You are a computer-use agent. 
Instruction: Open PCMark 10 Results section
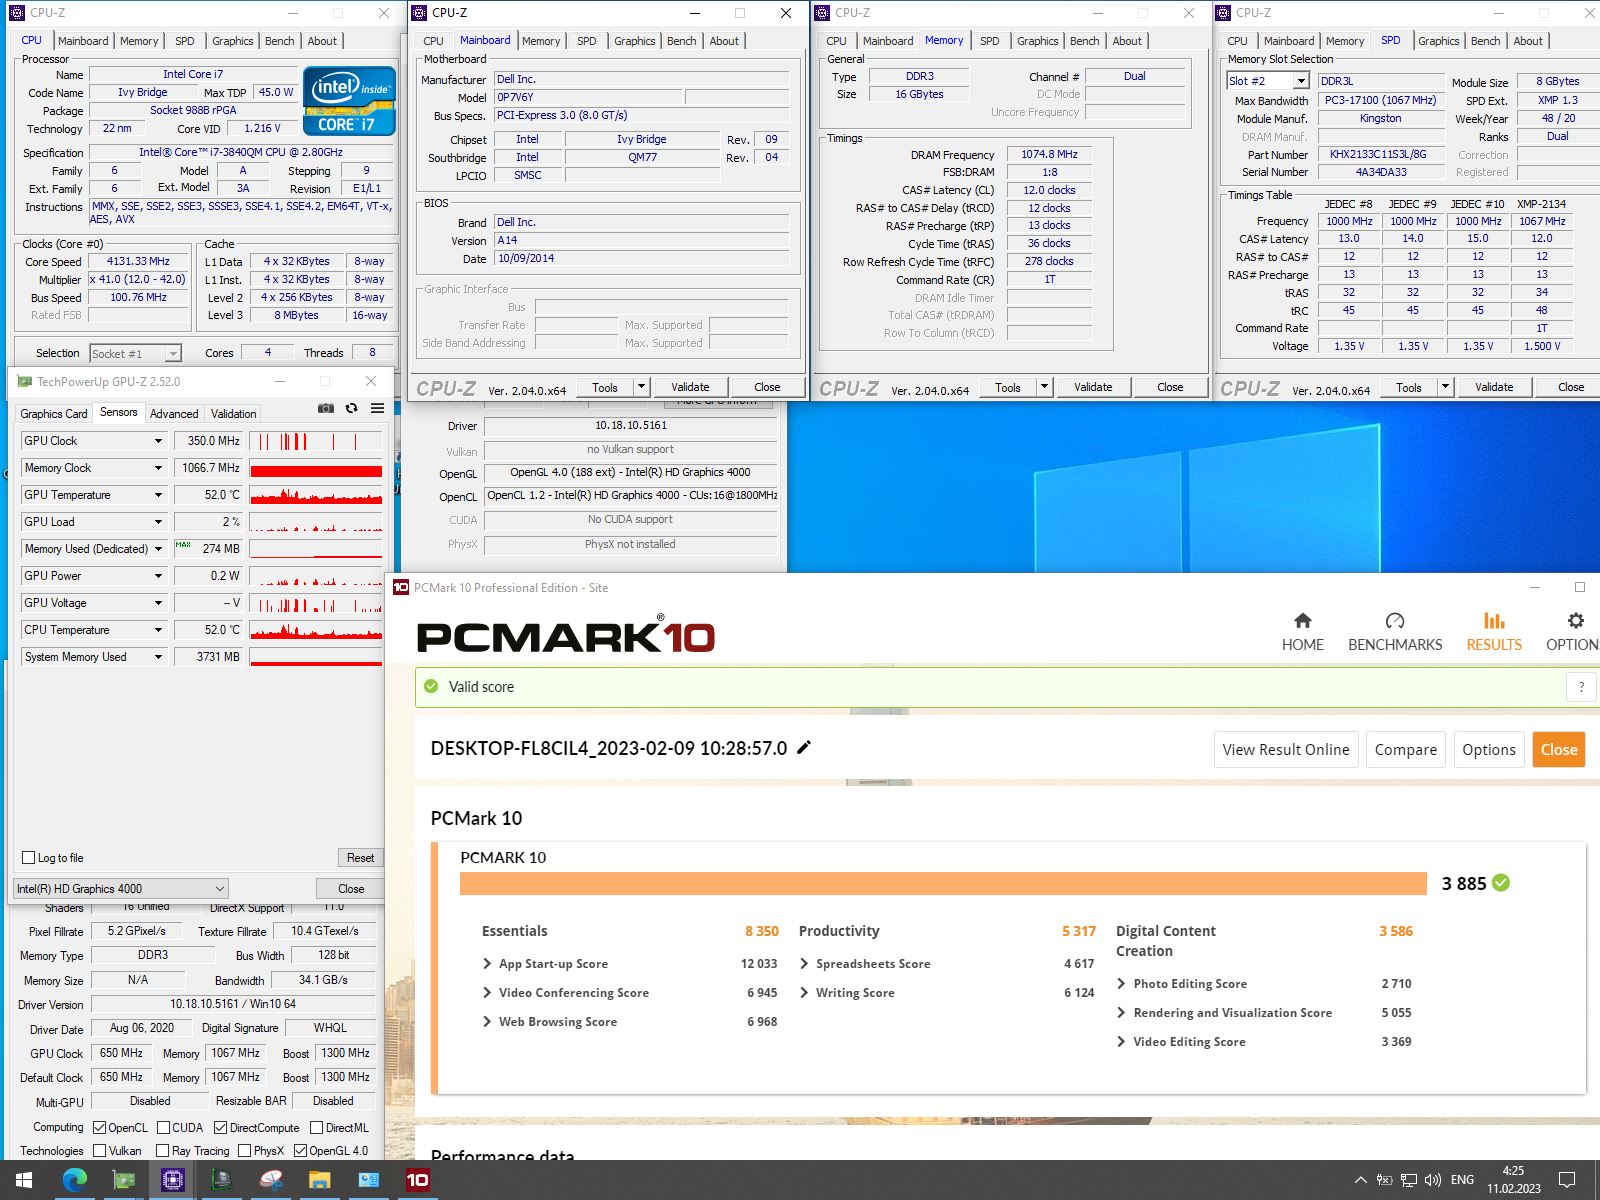click(x=1494, y=632)
